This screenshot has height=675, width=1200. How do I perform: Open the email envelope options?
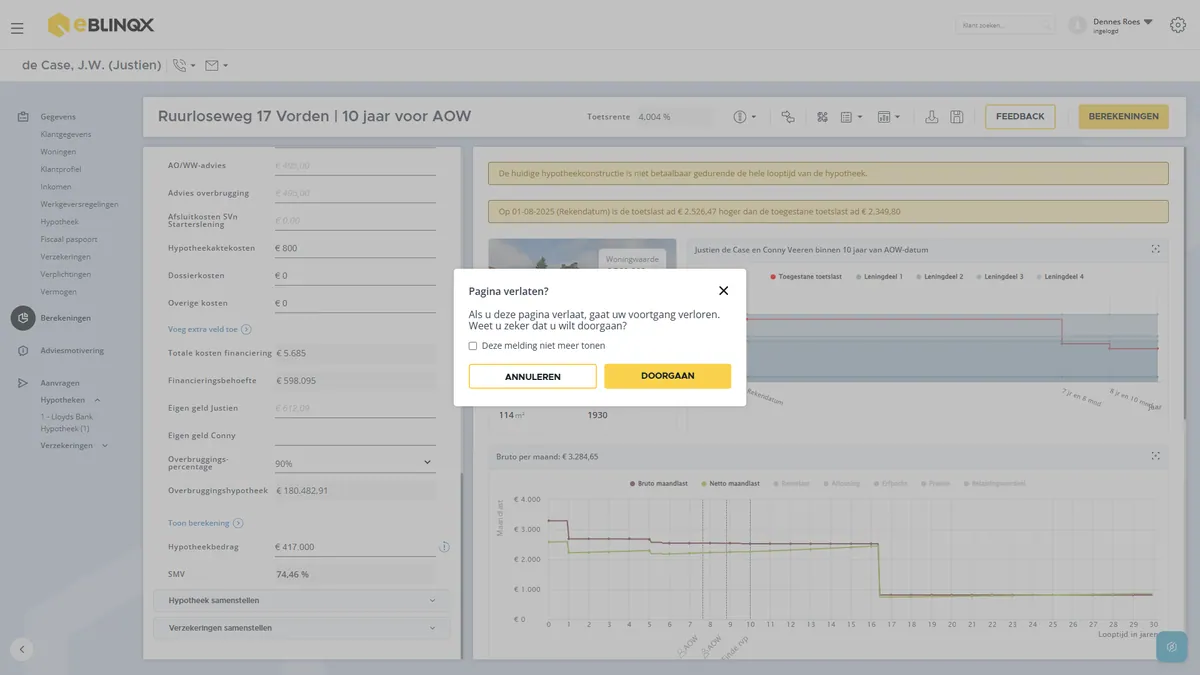(x=216, y=66)
